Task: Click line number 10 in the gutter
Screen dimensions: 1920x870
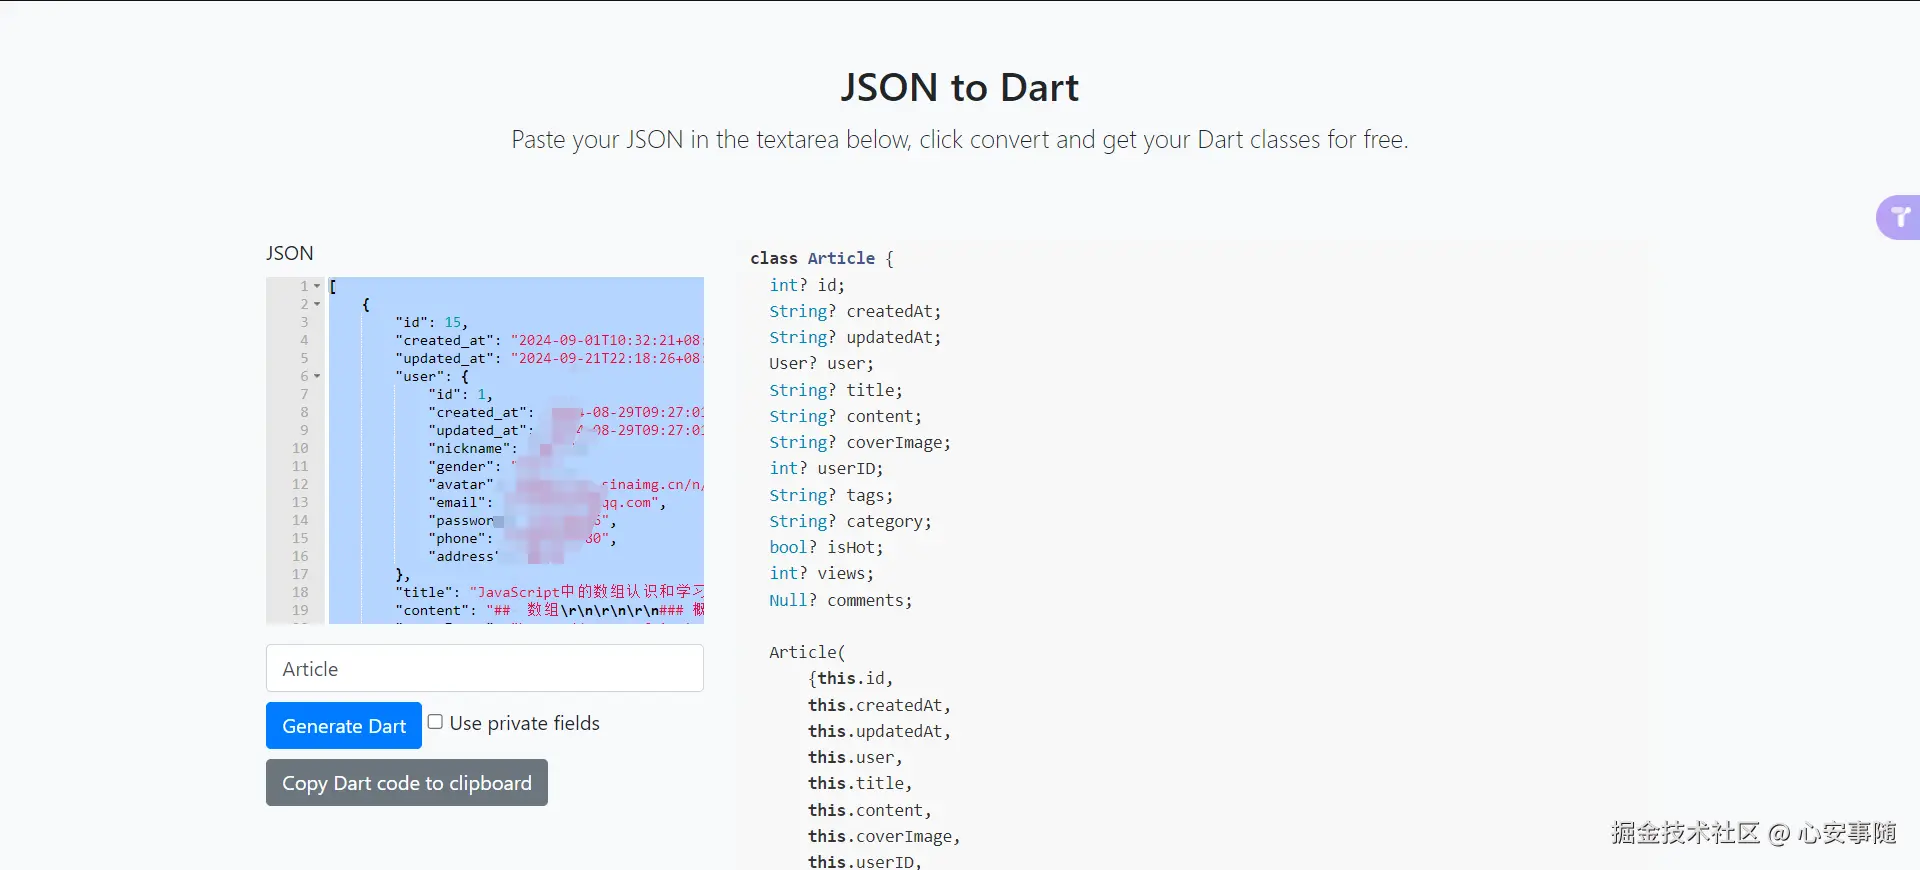Action: click(x=300, y=448)
